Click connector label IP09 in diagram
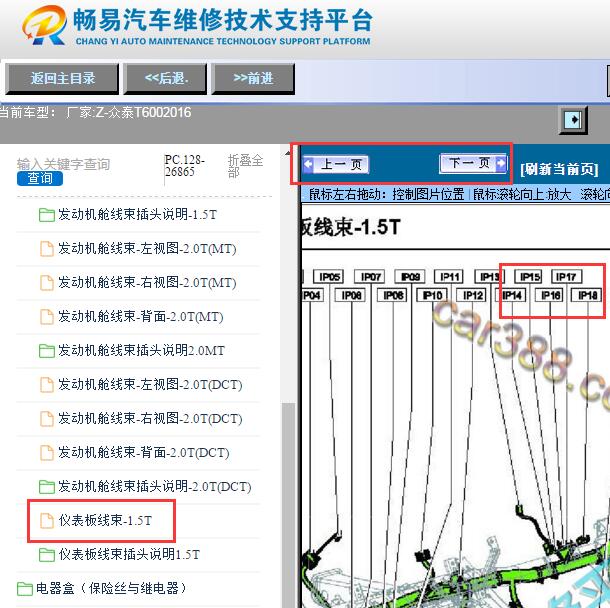Viewport: 610px width, 608px height. (410, 277)
